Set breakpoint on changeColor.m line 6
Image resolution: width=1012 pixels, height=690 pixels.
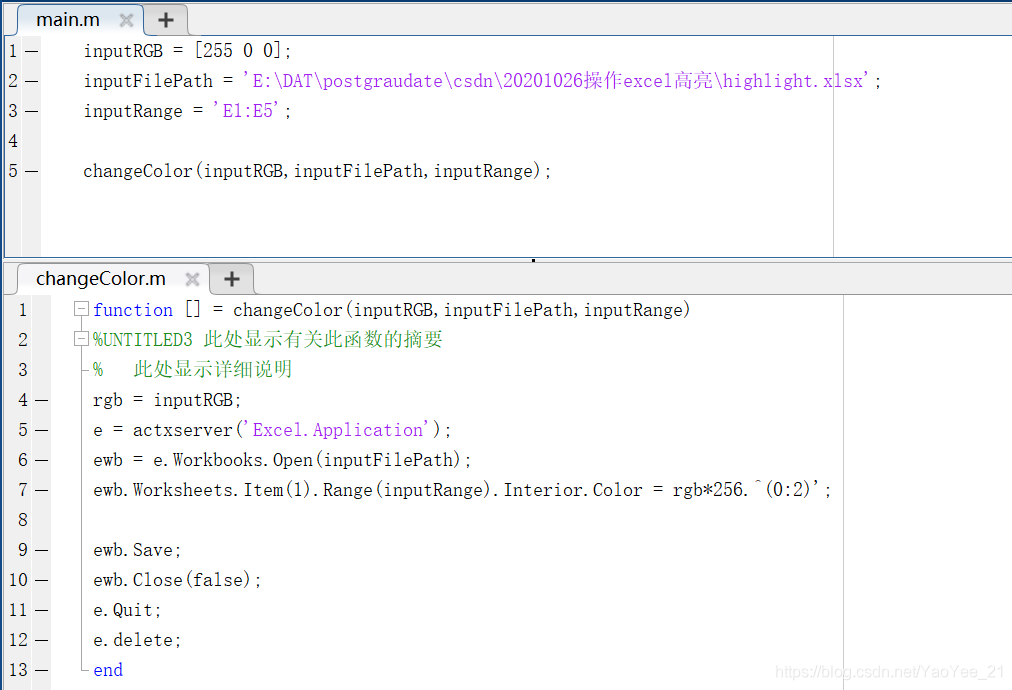42,460
